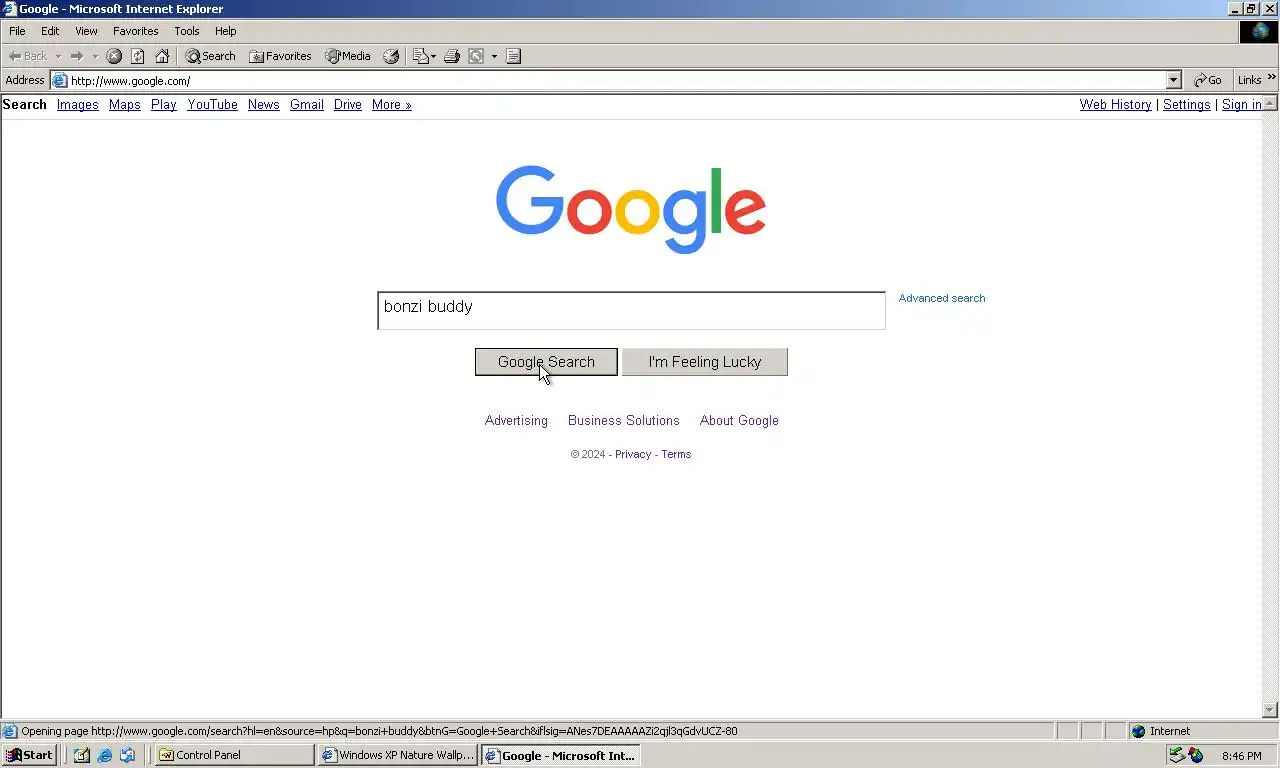Image resolution: width=1280 pixels, height=768 pixels.
Task: Open the Start menu
Action: [29, 755]
